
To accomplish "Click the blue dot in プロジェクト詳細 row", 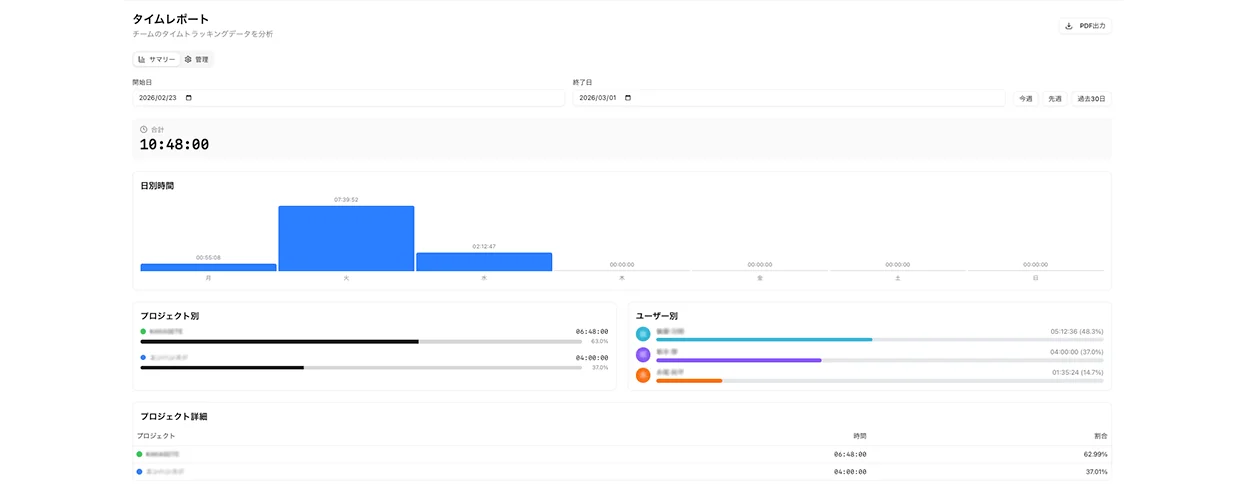I will click(140, 471).
